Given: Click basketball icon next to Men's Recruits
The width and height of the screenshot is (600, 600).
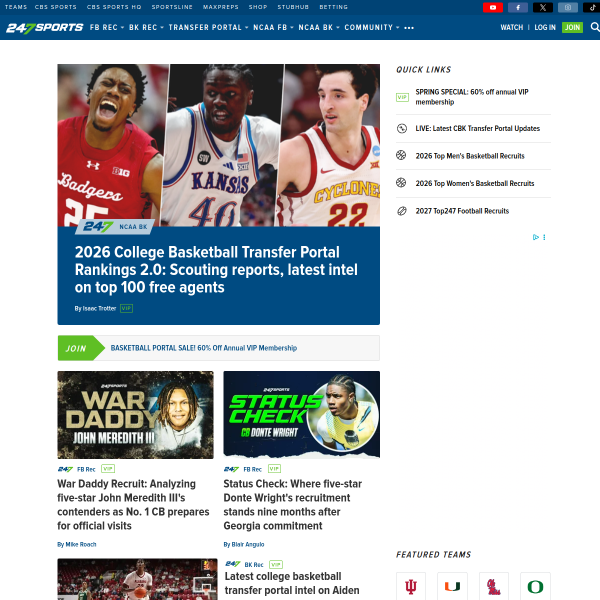Looking at the screenshot, I should pos(401,155).
